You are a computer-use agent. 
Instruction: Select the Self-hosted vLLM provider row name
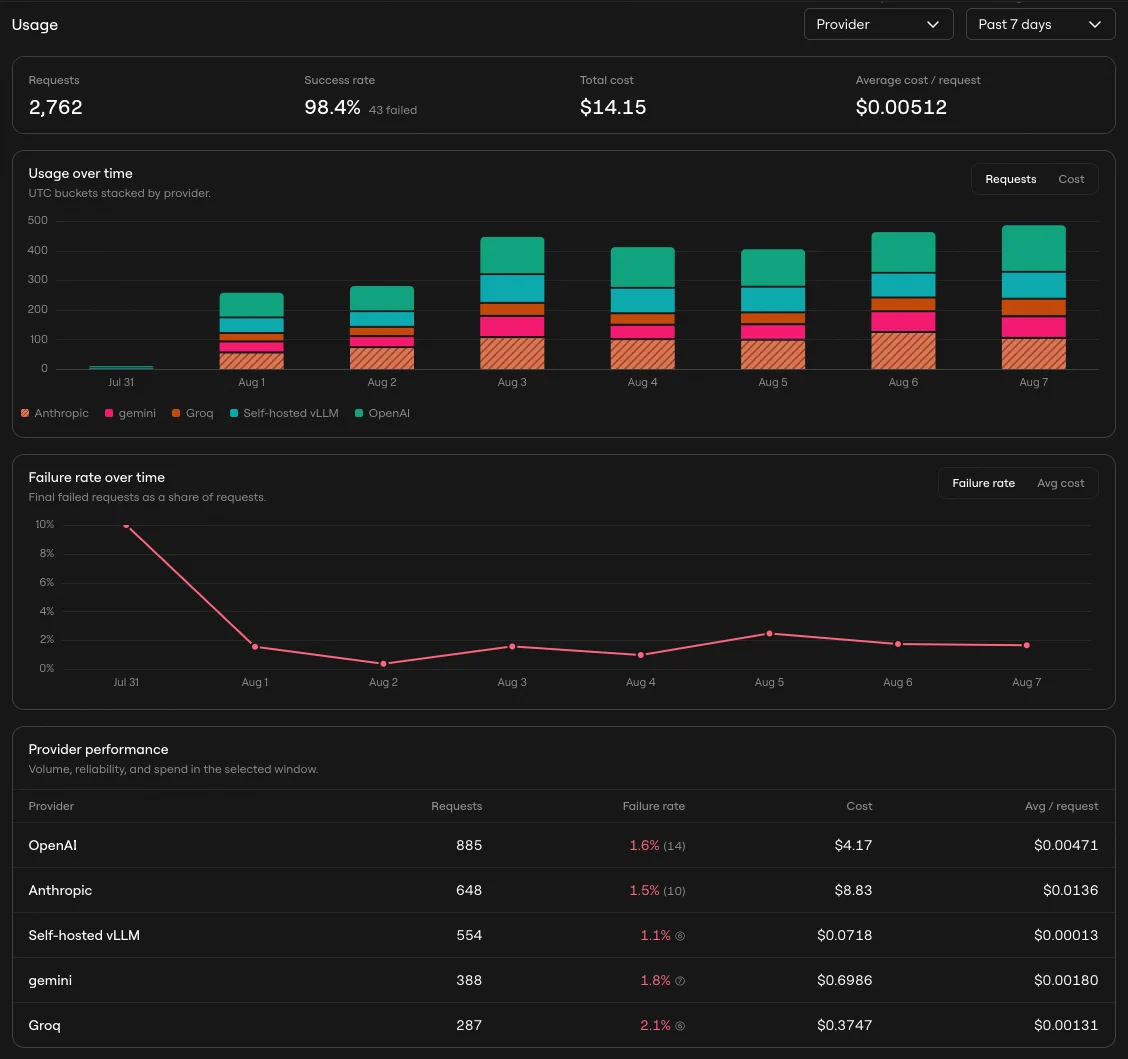tap(84, 935)
